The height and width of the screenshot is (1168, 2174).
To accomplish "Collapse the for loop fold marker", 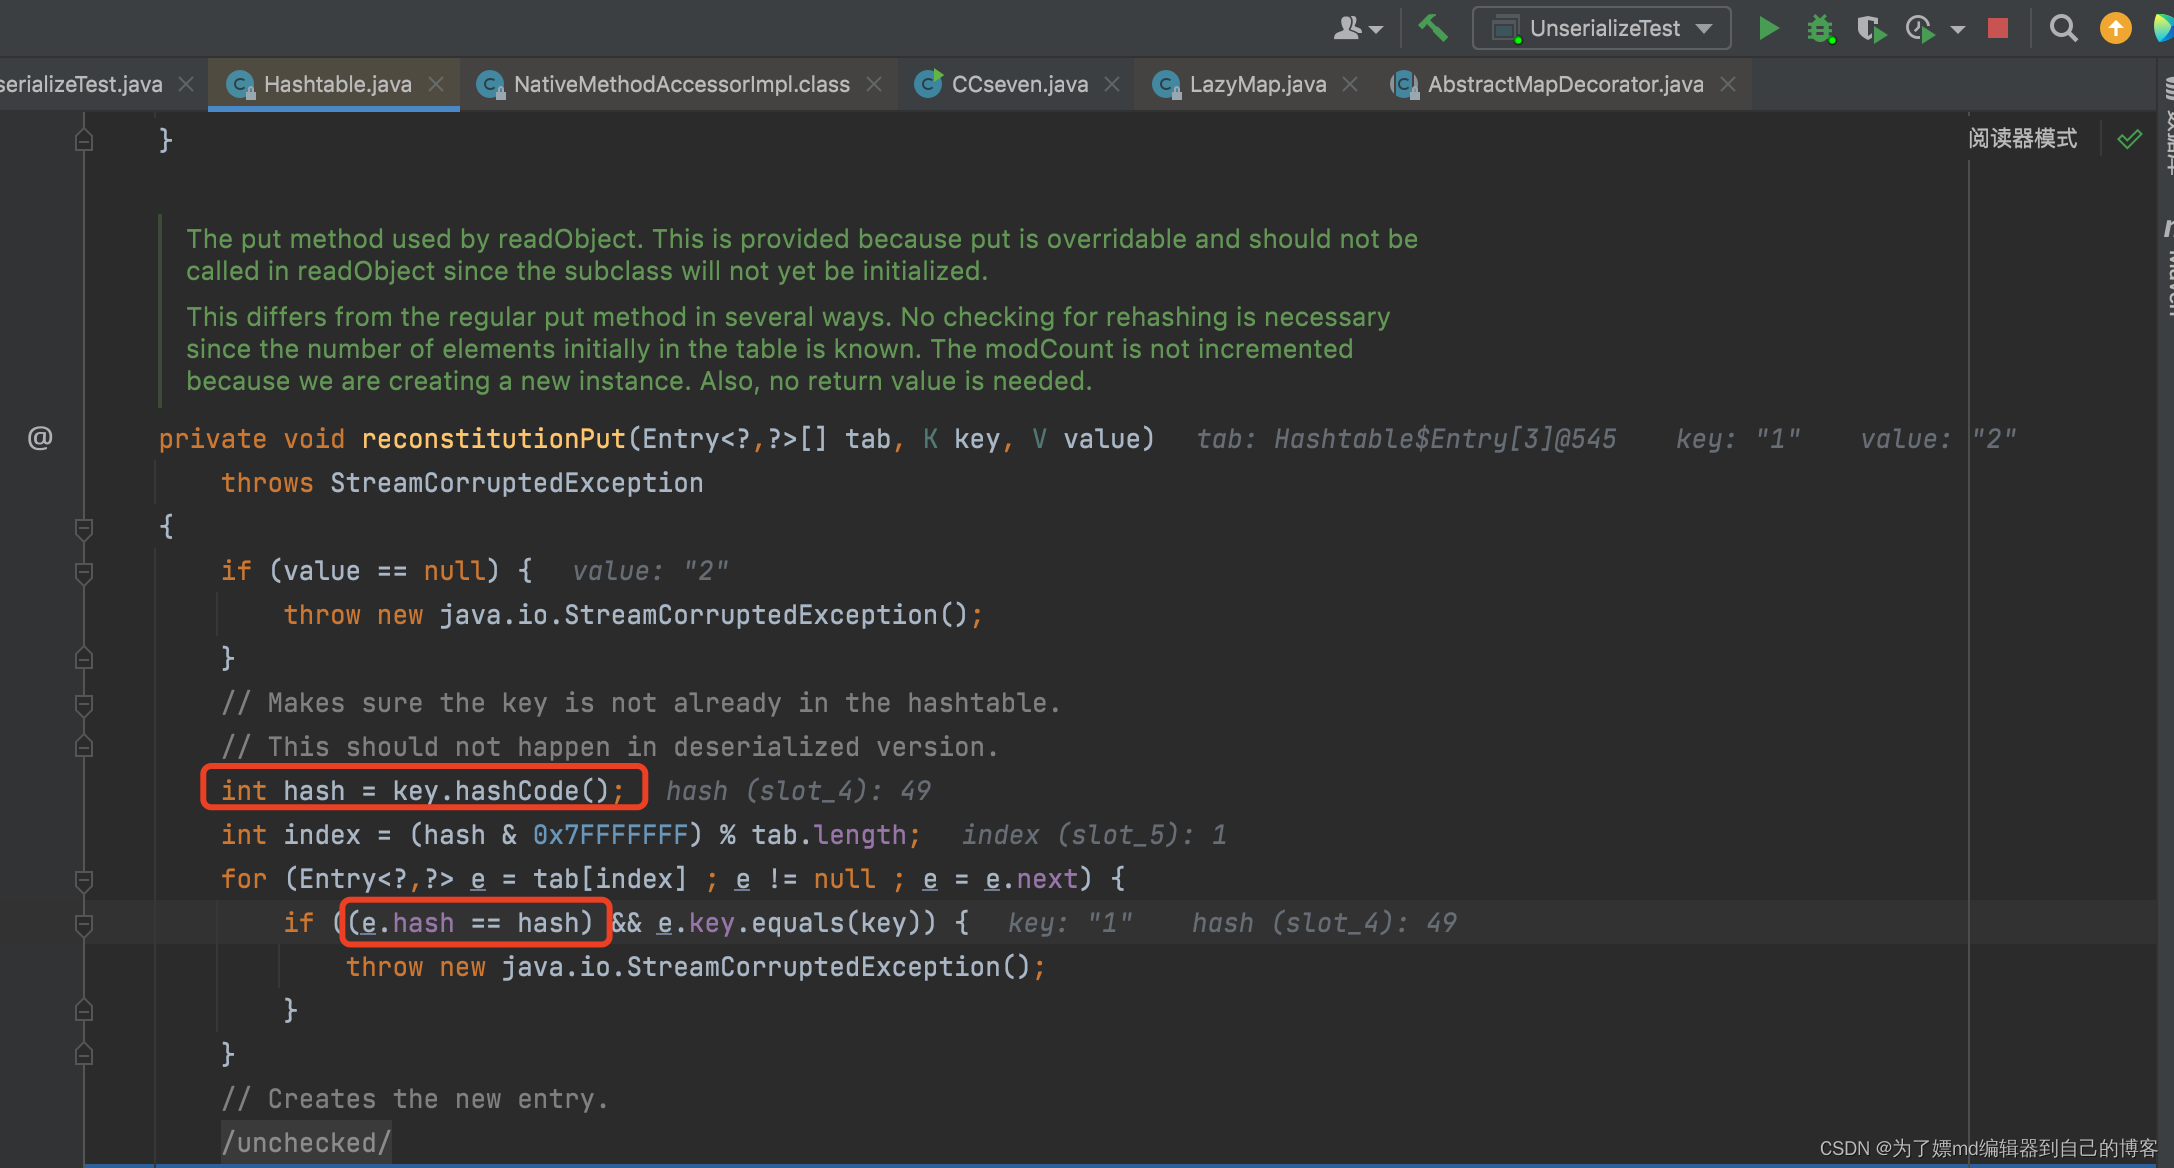I will pyautogui.click(x=84, y=880).
